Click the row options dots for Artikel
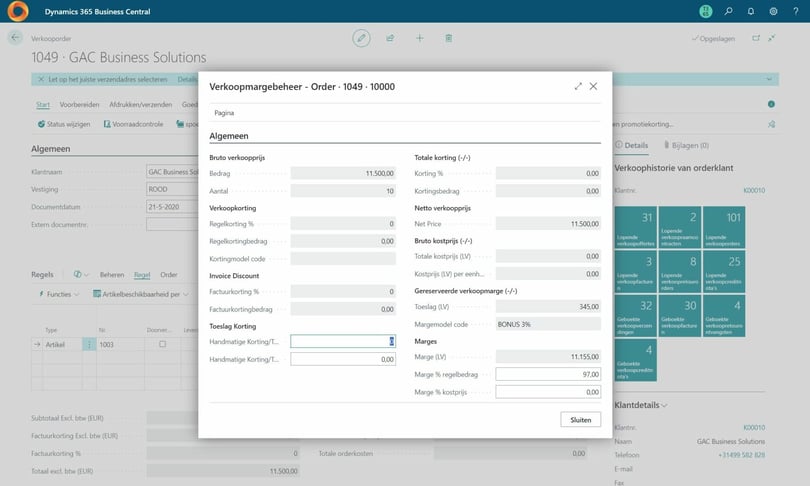810x486 pixels. pos(89,344)
